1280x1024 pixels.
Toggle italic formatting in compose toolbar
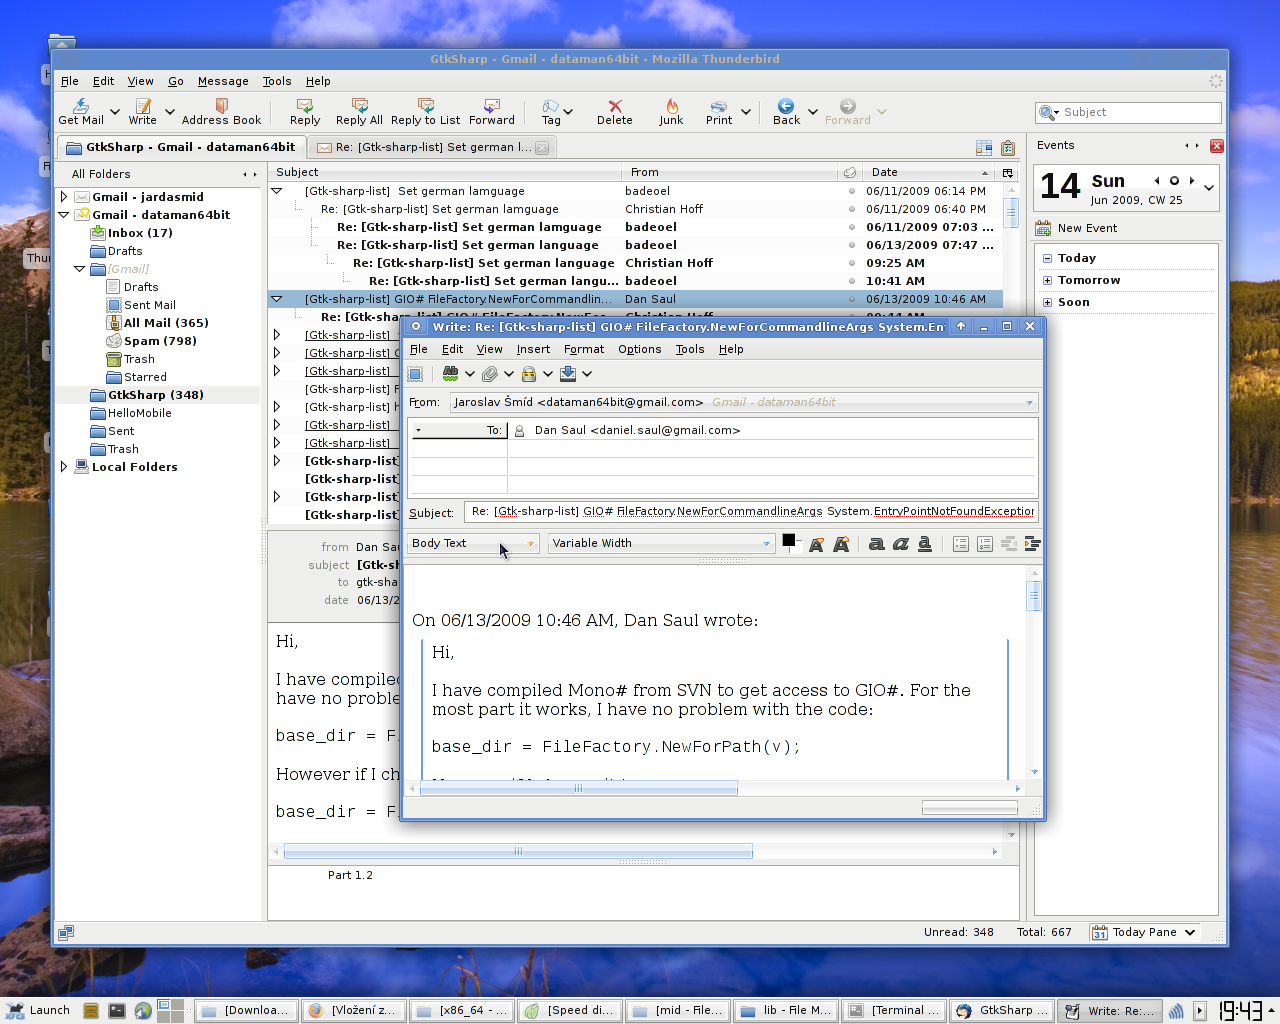900,544
